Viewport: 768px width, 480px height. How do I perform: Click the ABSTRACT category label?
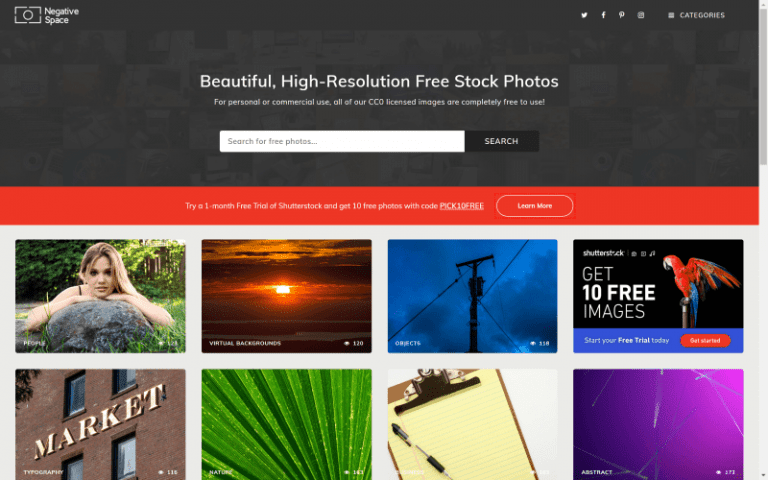pyautogui.click(x=597, y=472)
